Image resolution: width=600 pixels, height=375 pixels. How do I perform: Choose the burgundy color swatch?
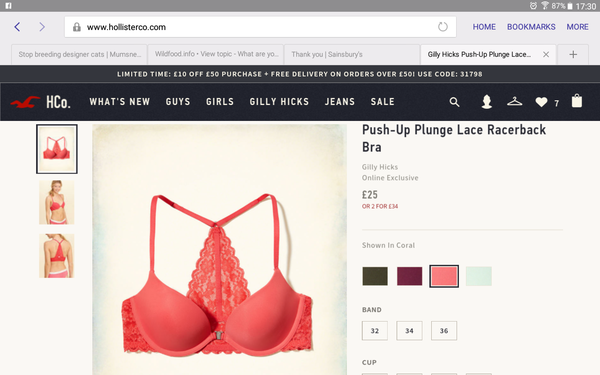click(409, 276)
